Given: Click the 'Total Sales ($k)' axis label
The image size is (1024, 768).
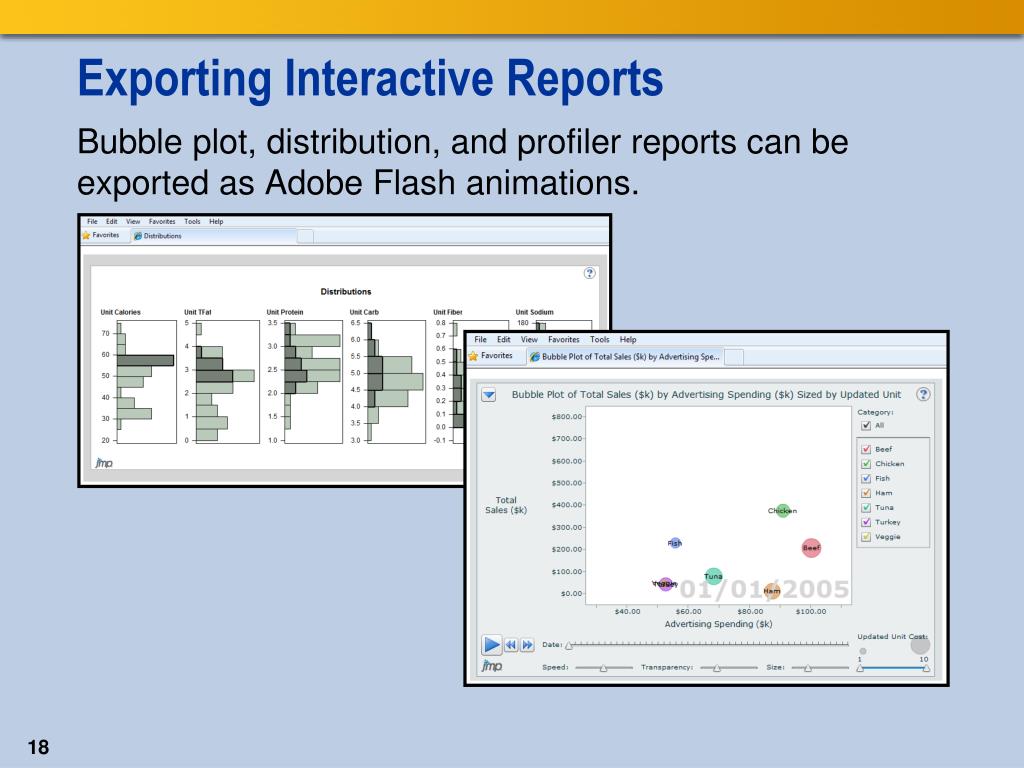Looking at the screenshot, I should (x=505, y=505).
